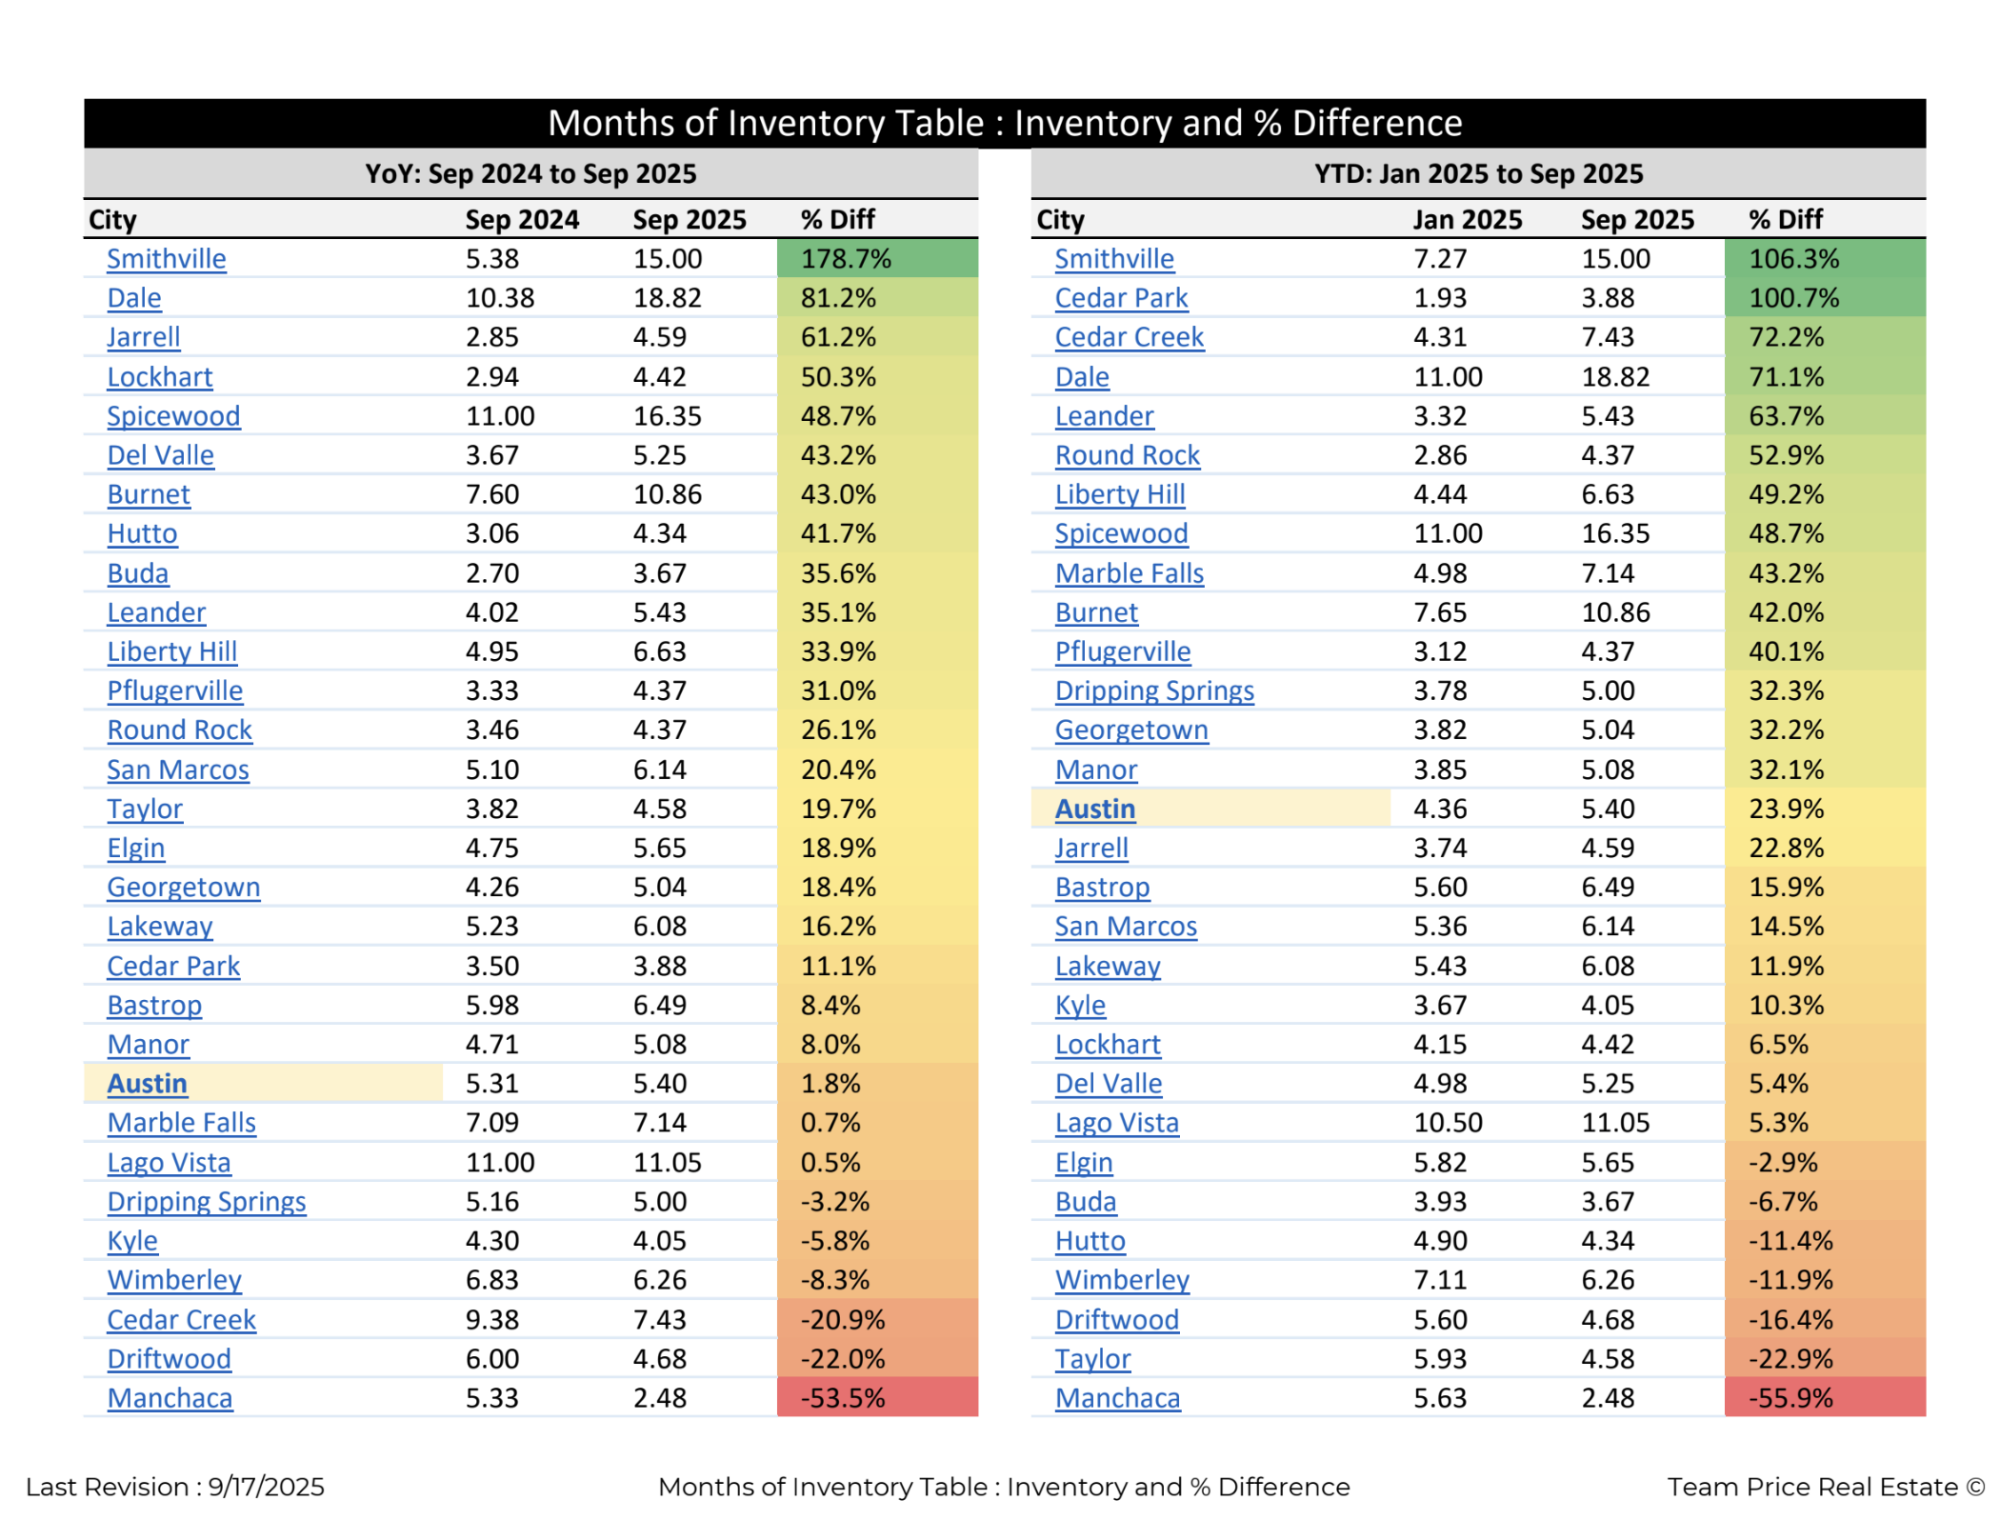The height and width of the screenshot is (1520, 2000).
Task: Select the Marble Falls link in the YTD table
Action: click(x=1129, y=573)
